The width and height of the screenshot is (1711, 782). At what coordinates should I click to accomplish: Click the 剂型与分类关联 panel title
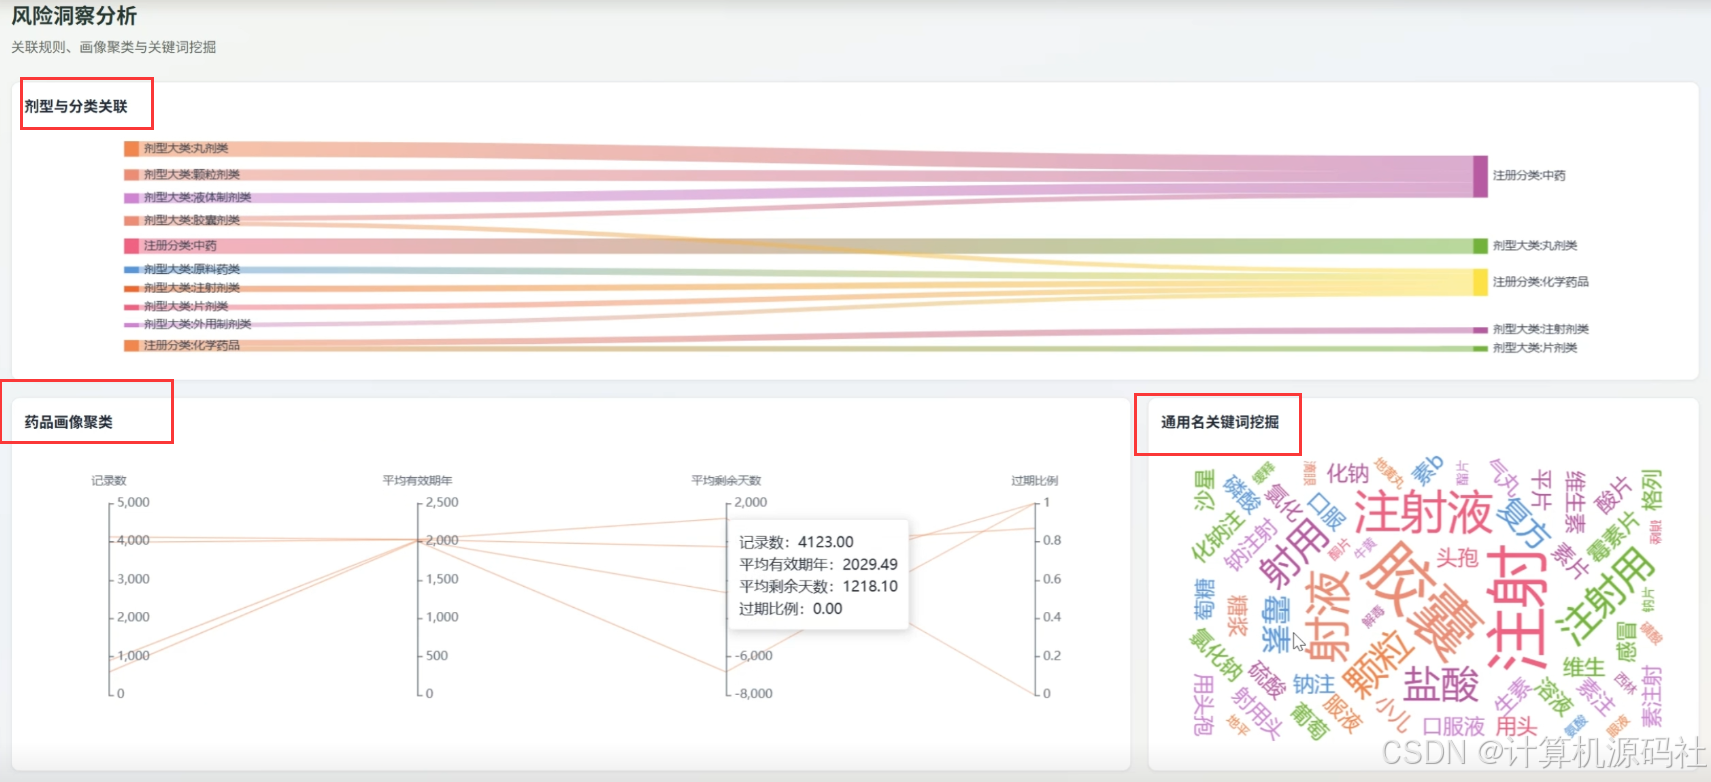[76, 106]
